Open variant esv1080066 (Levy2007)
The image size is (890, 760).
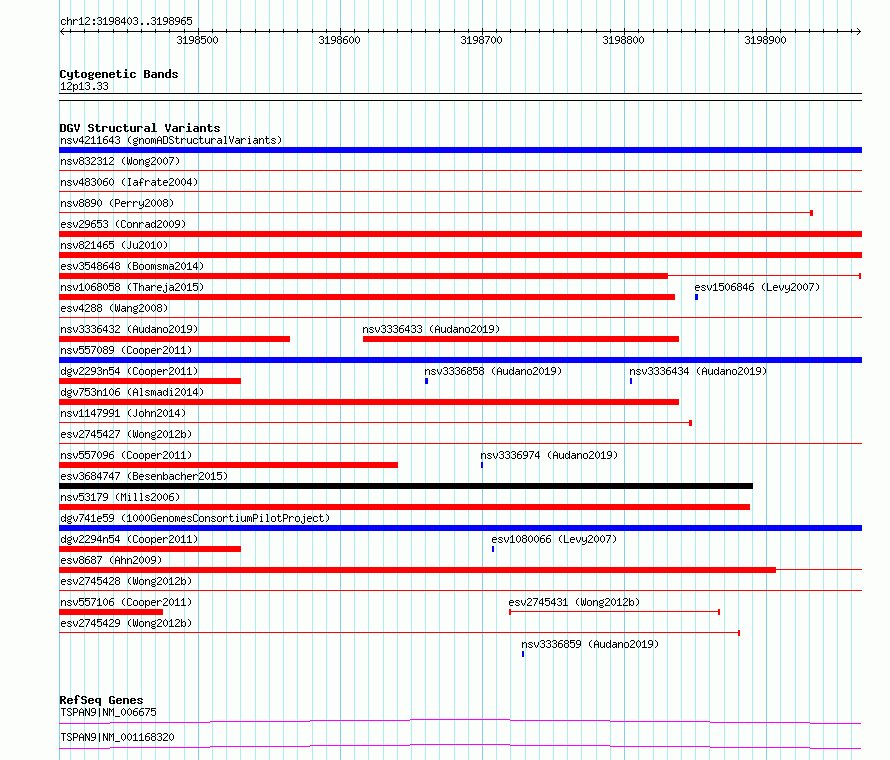pos(554,539)
